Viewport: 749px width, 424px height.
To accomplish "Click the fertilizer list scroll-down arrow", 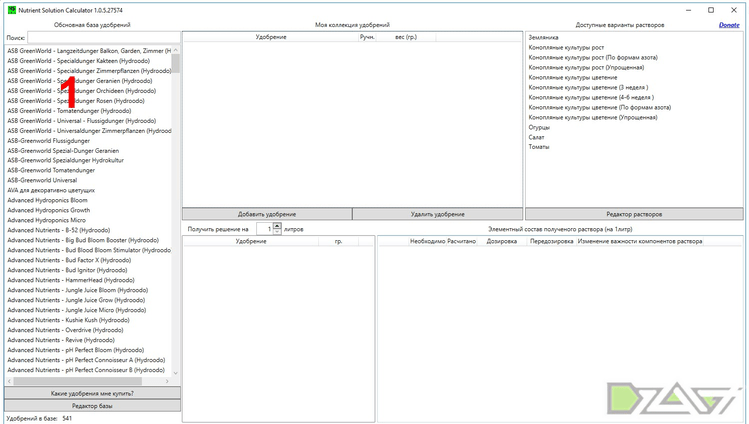I will (x=175, y=373).
